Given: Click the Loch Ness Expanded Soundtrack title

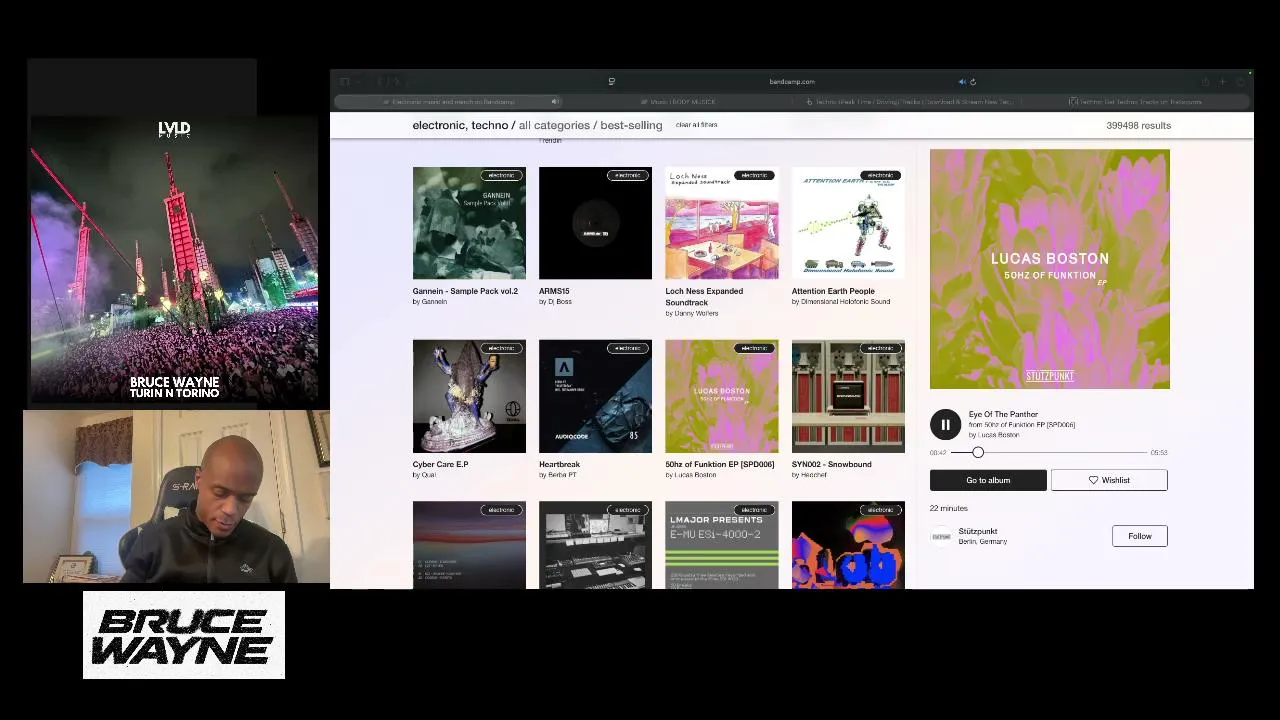Looking at the screenshot, I should click(704, 297).
